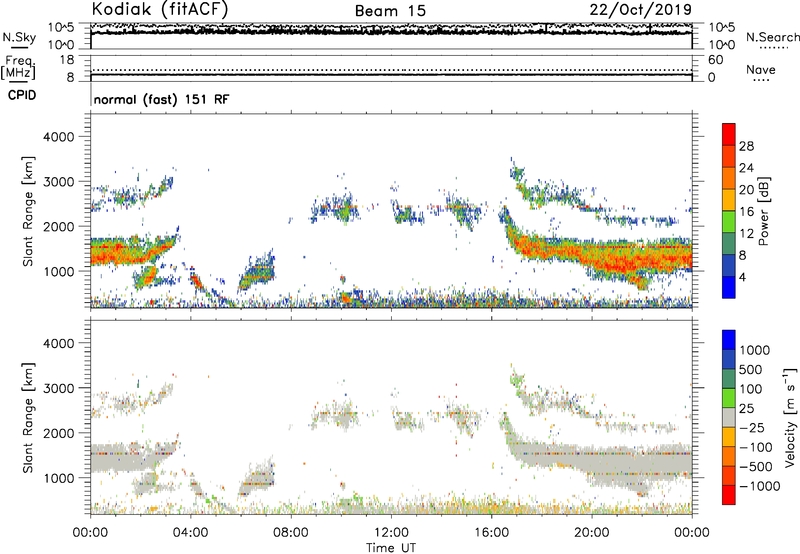
Task: Click the "28" power scale value
Action: [746, 146]
